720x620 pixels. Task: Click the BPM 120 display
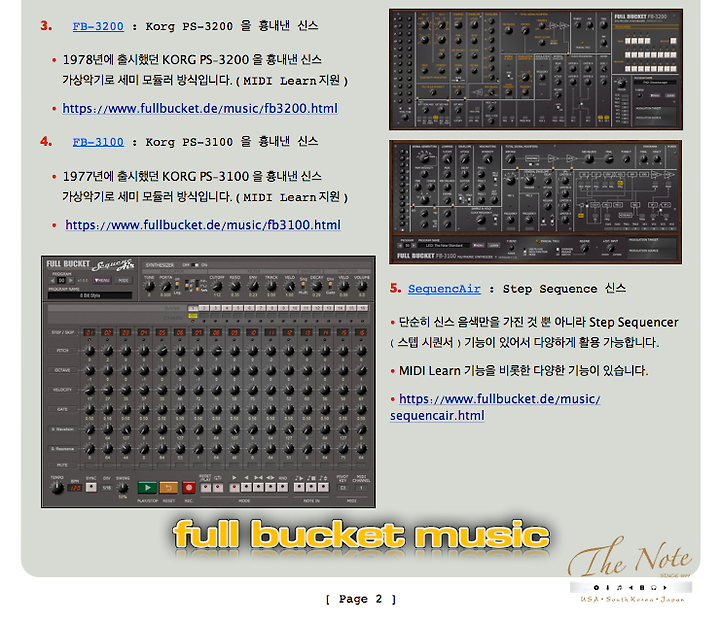click(x=75, y=488)
